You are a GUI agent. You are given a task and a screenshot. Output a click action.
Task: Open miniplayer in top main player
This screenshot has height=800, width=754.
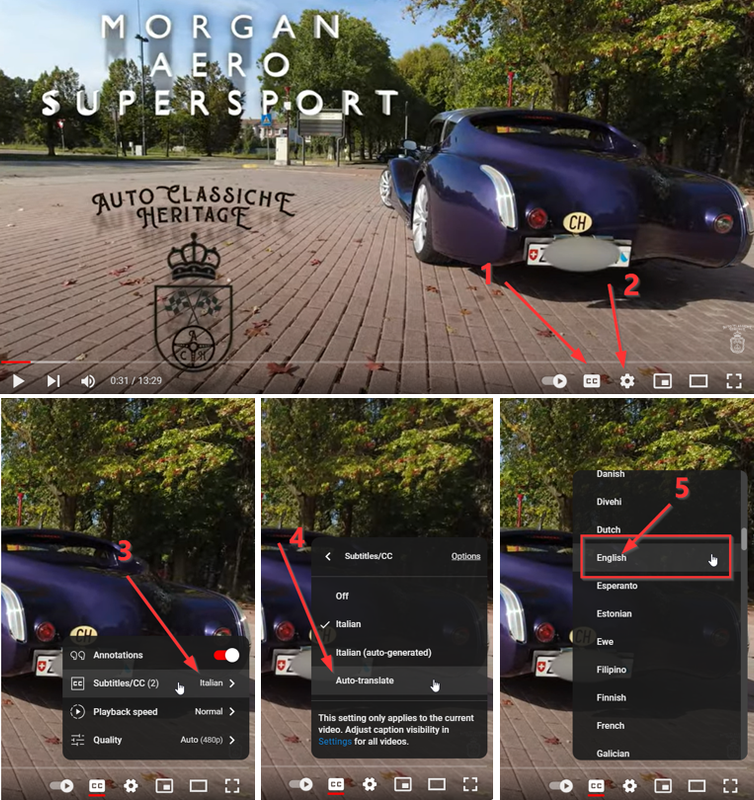(x=662, y=381)
